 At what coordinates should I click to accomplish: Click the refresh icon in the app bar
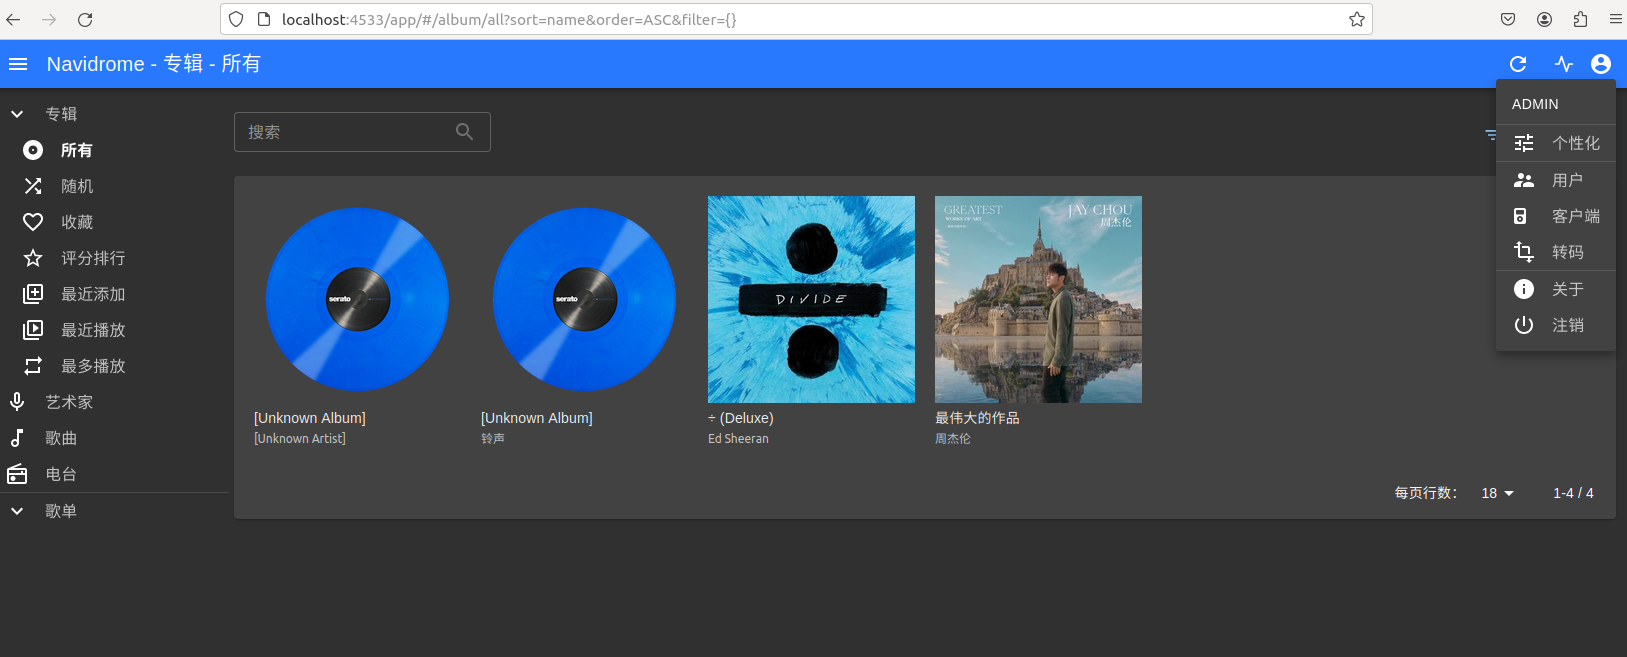(1518, 64)
